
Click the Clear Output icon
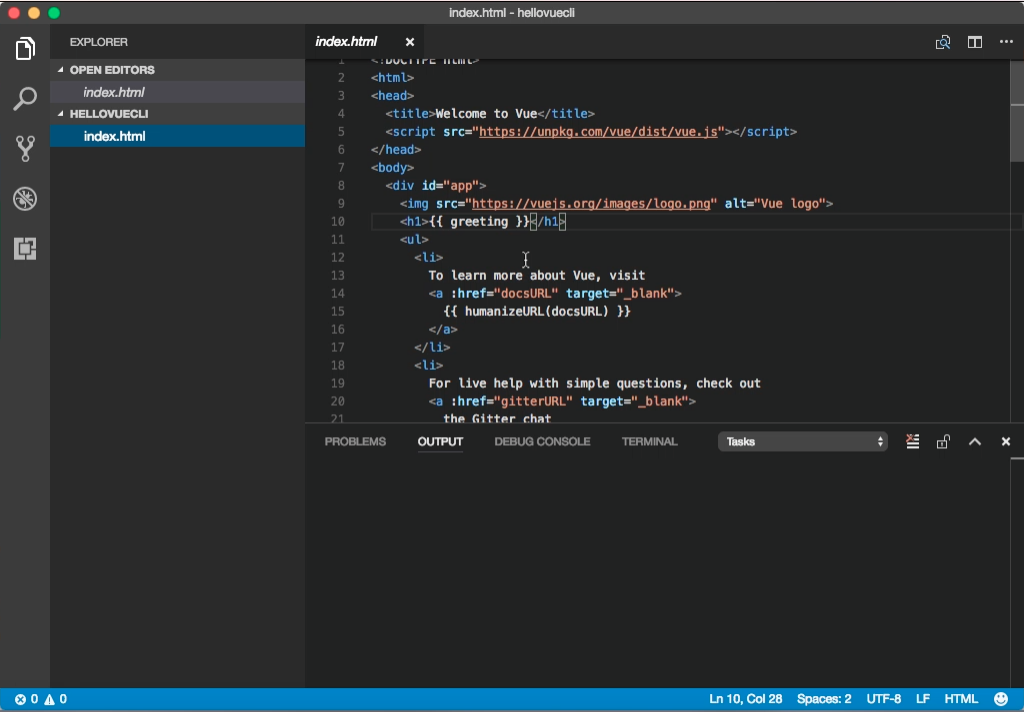(912, 442)
